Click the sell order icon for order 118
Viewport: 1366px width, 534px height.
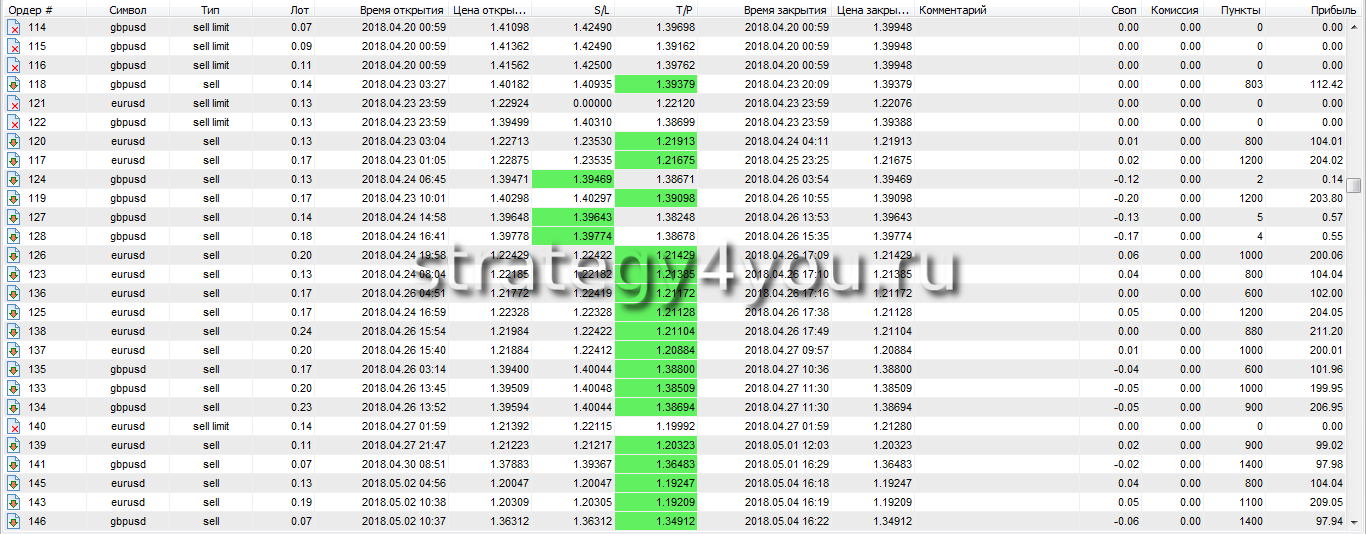(14, 85)
